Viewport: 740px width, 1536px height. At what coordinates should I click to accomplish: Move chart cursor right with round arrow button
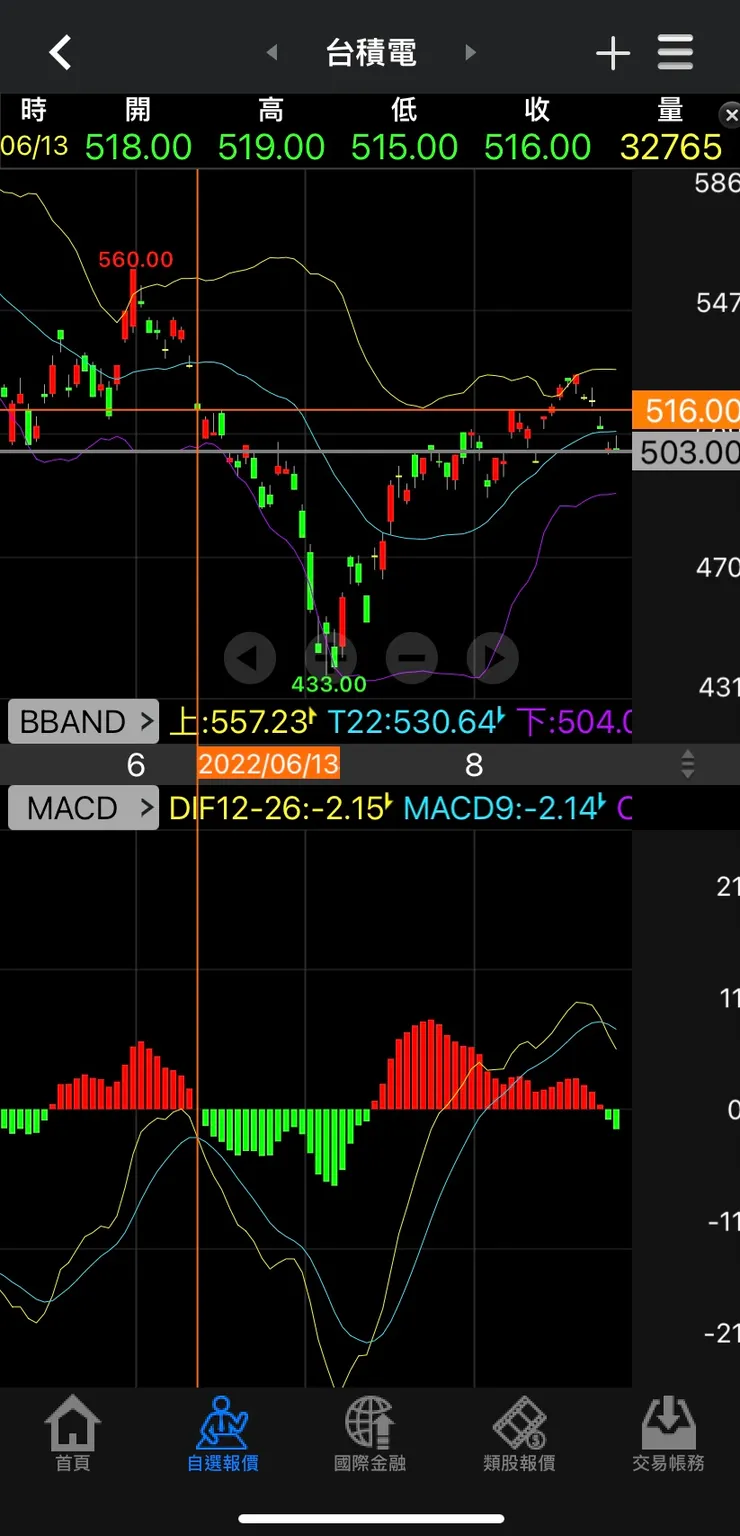pos(493,658)
